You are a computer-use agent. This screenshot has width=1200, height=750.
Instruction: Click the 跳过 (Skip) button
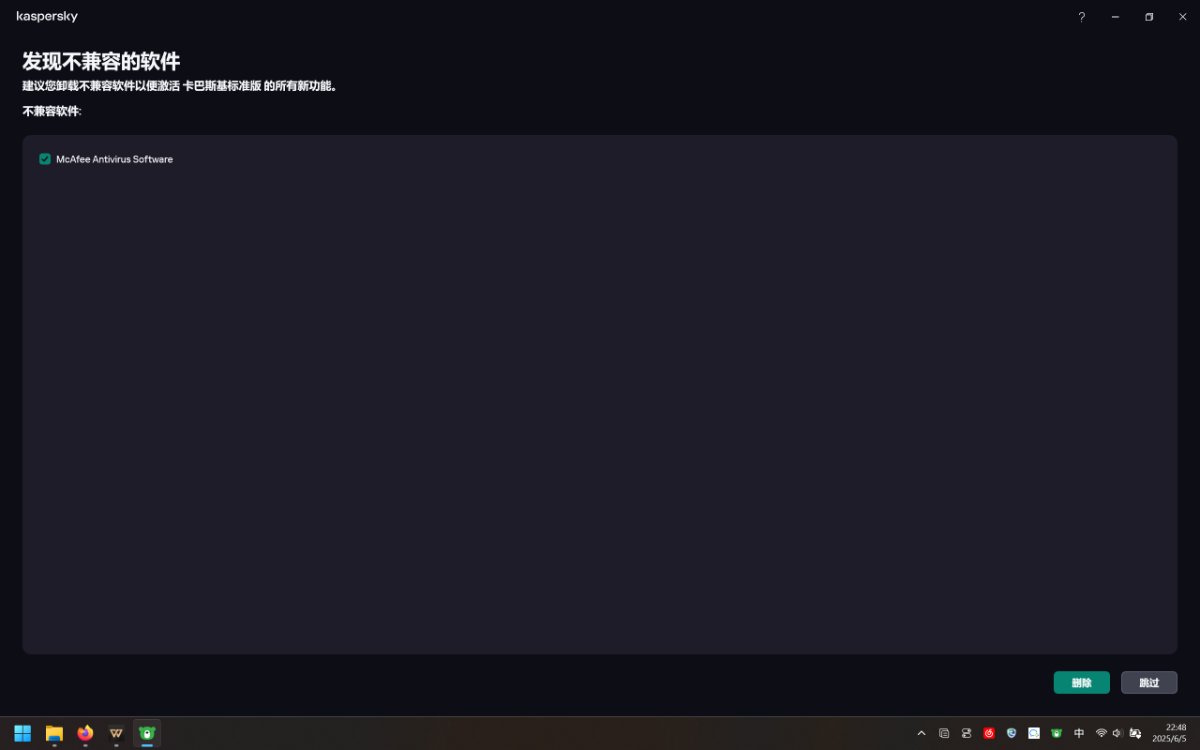(1149, 683)
